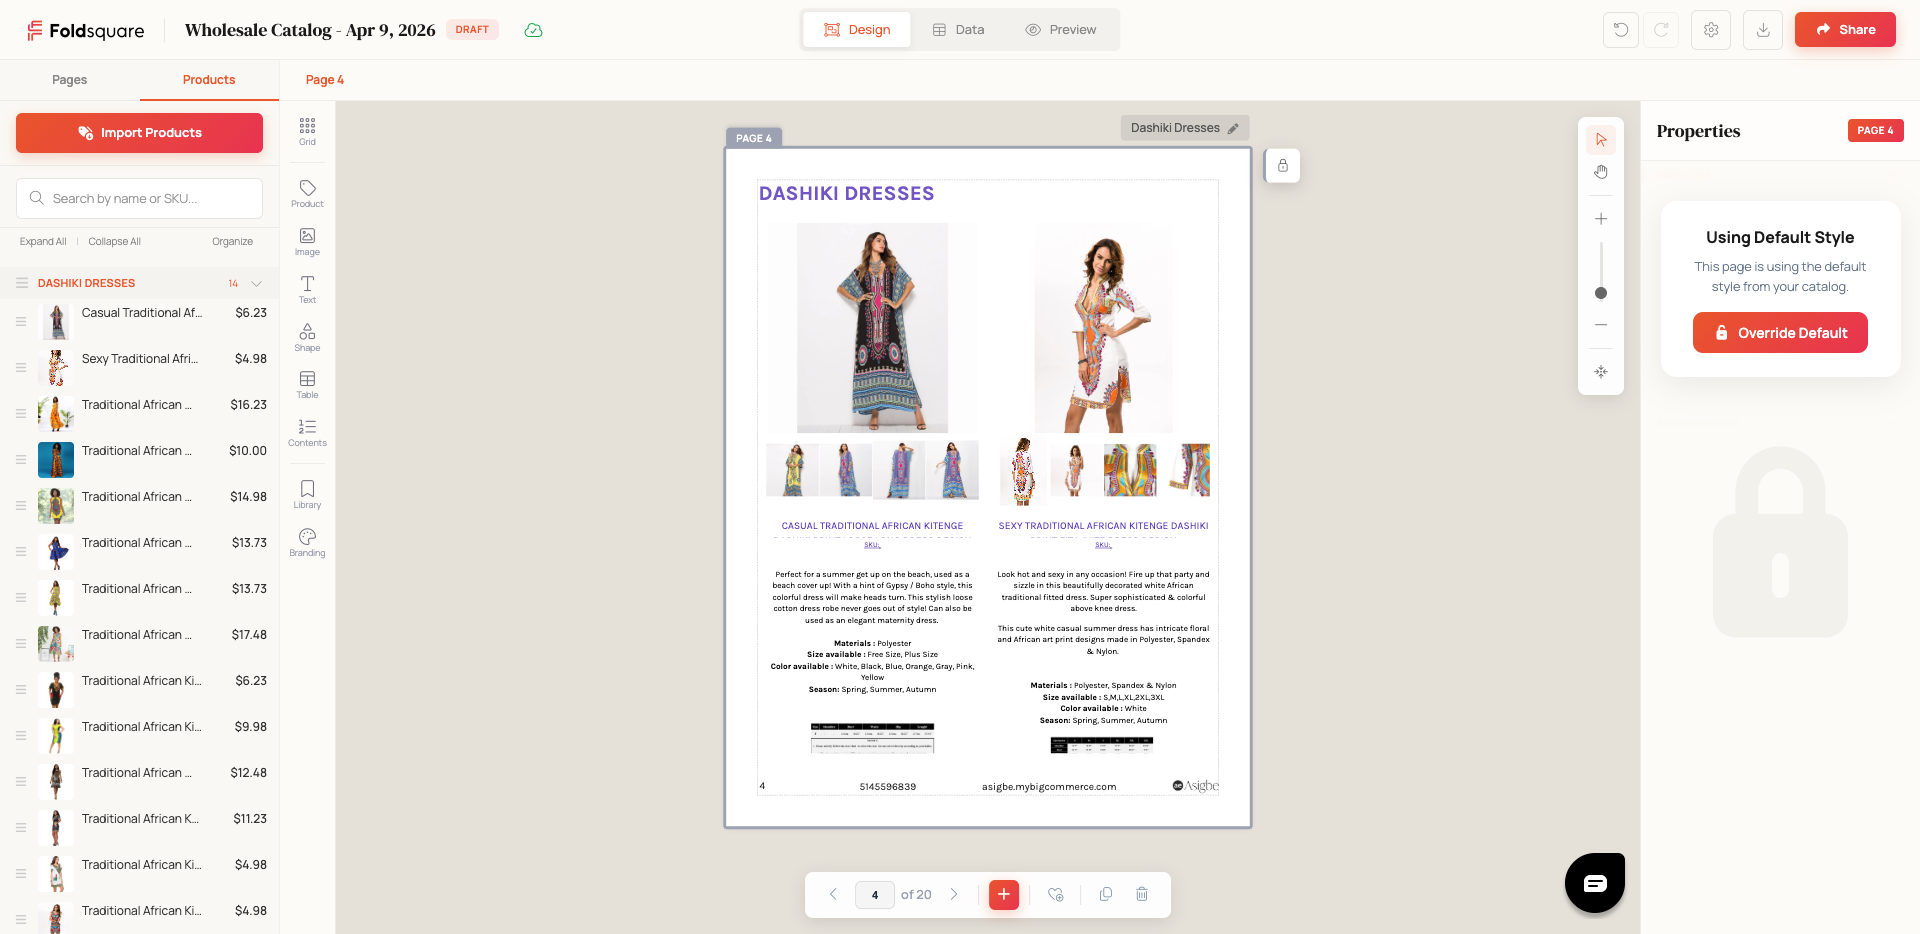Viewport: 1920px width, 934px height.
Task: Click the Share button
Action: [1844, 29]
